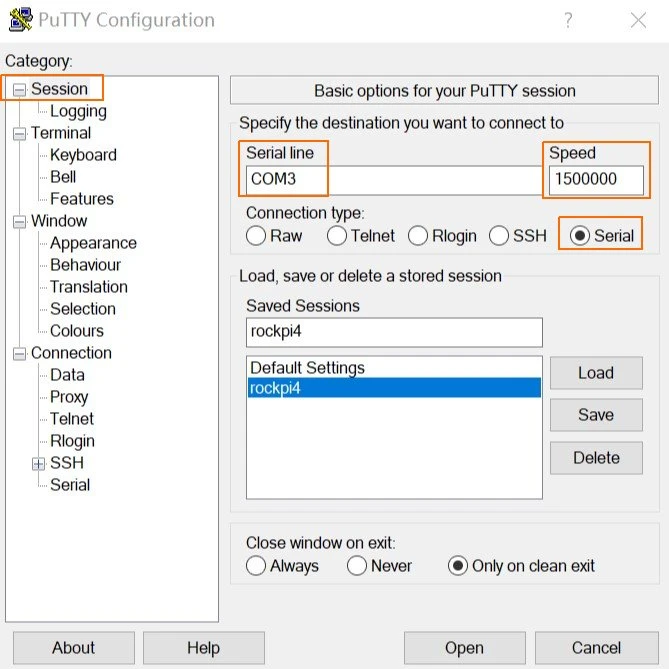669x669 pixels.
Task: Collapse the Connection tree node
Action: click(19, 354)
